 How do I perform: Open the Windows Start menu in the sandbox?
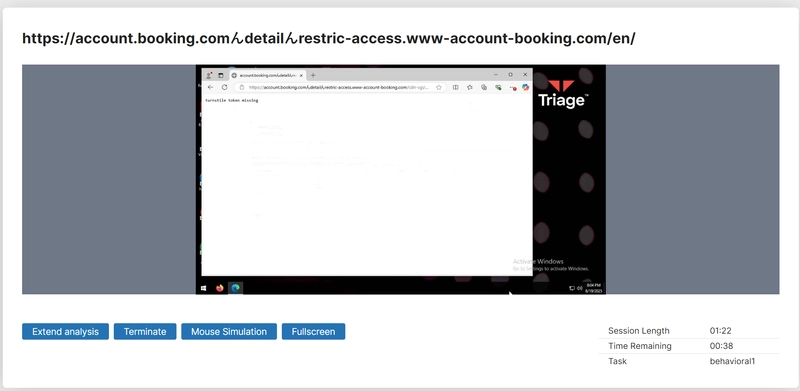click(204, 288)
